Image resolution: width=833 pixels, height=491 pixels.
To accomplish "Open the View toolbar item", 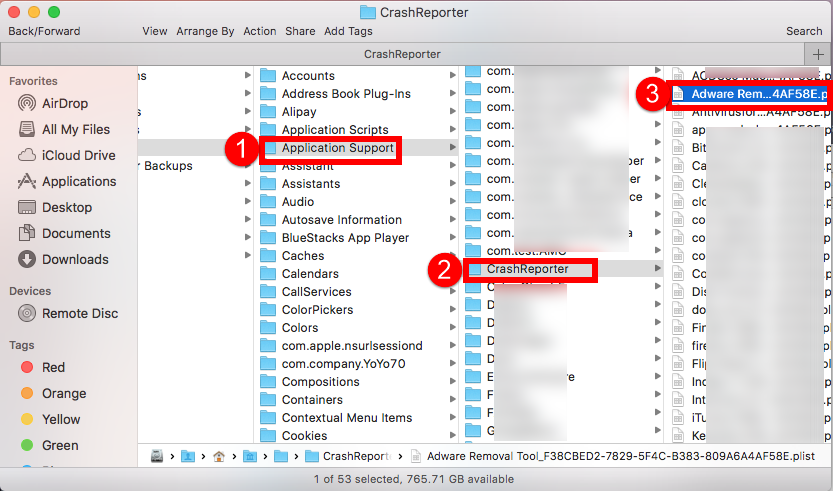I will click(x=155, y=31).
